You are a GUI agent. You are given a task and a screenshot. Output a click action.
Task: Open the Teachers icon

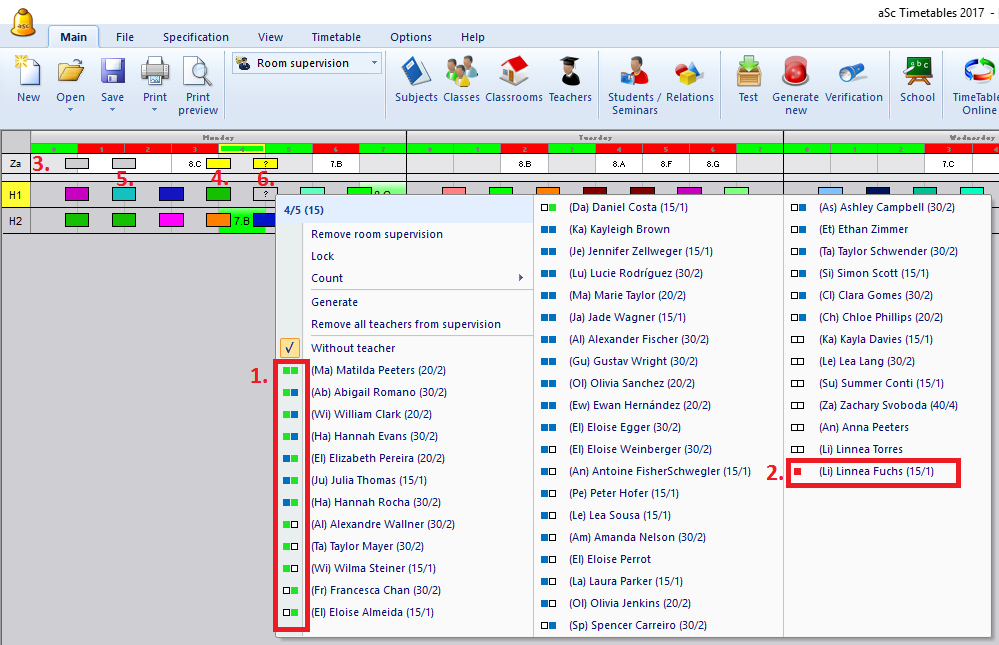[570, 79]
